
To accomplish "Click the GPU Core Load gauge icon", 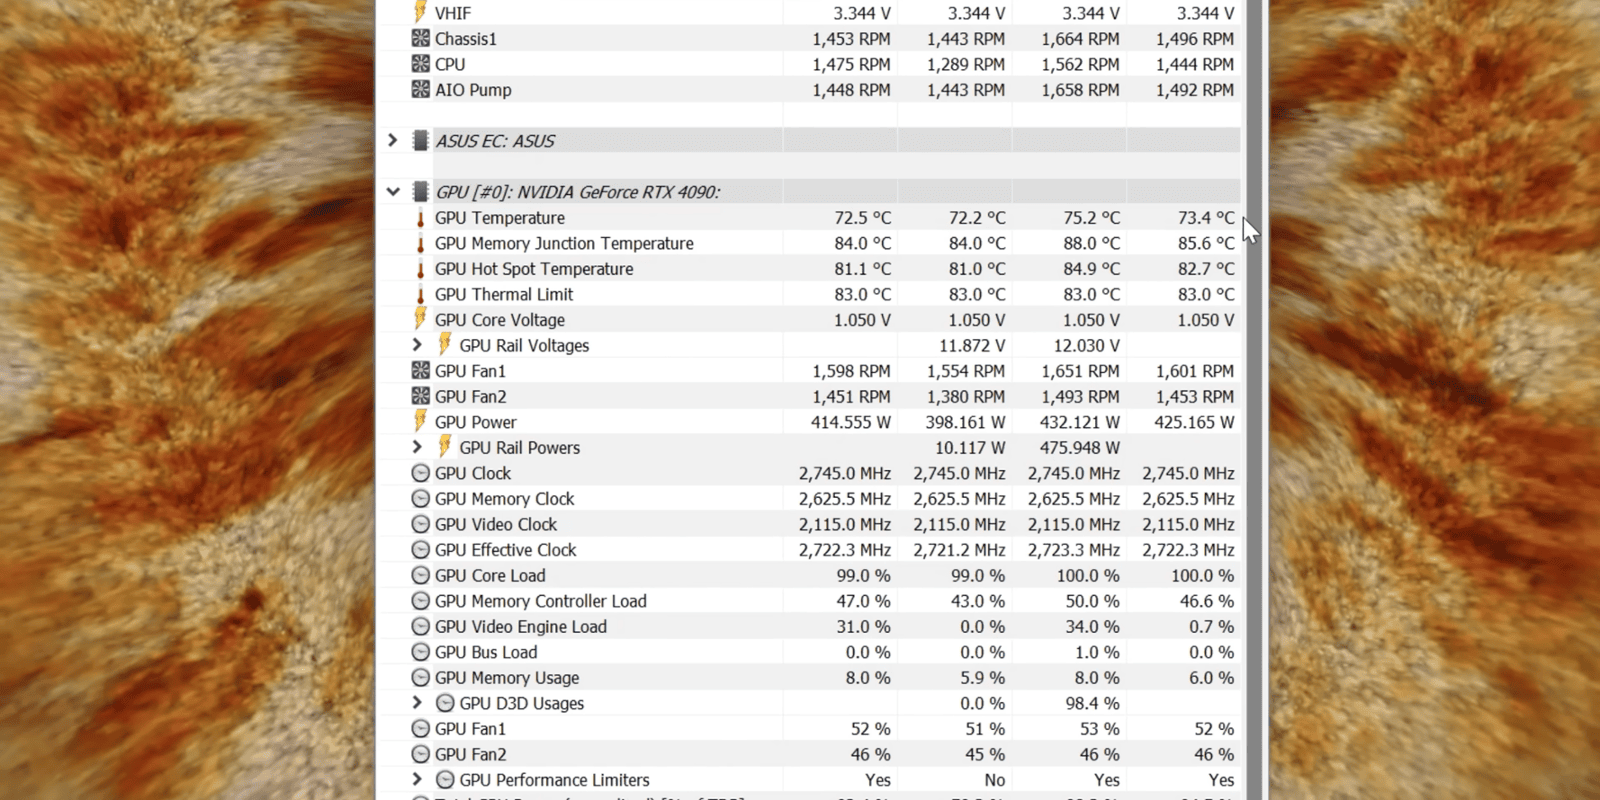I will pos(421,576).
